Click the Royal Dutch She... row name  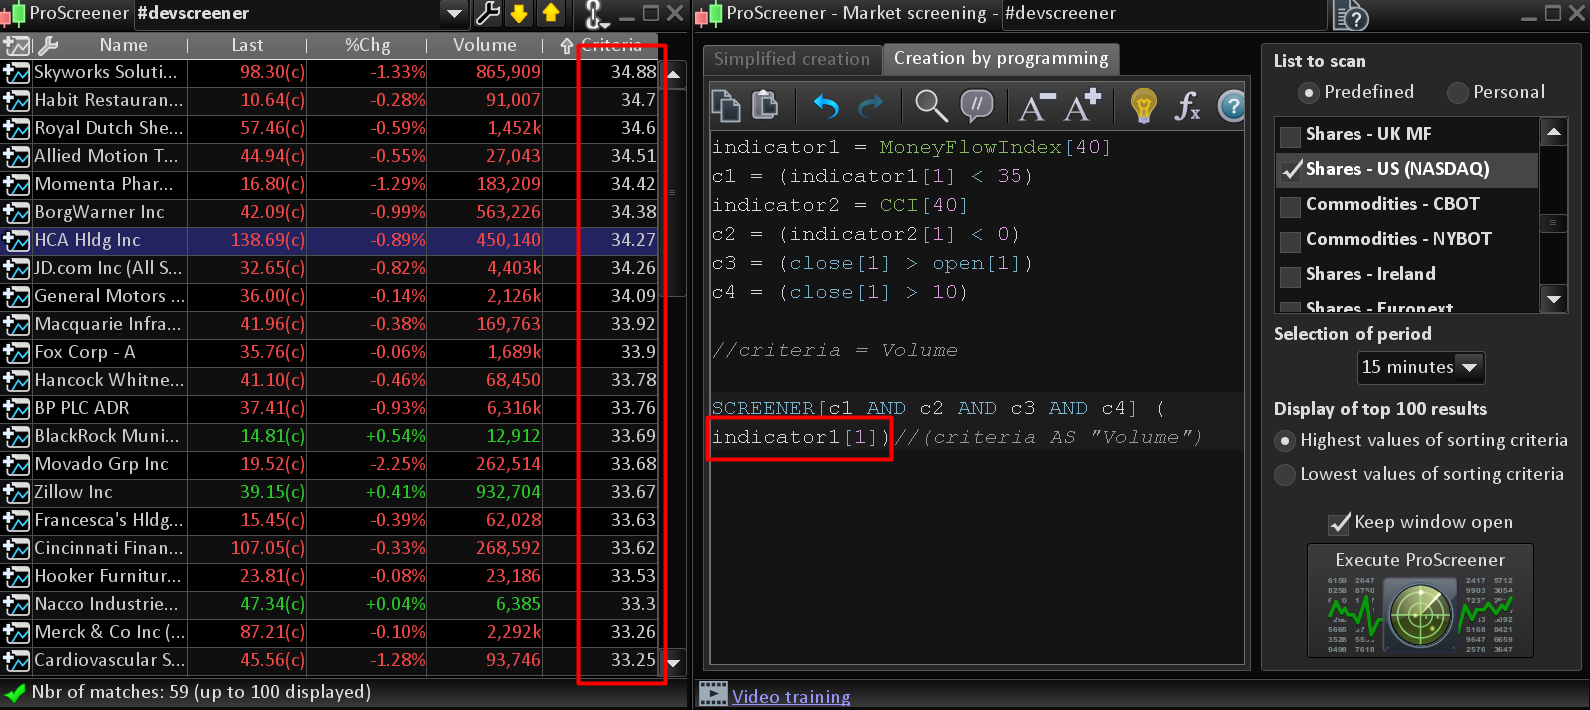coord(108,128)
